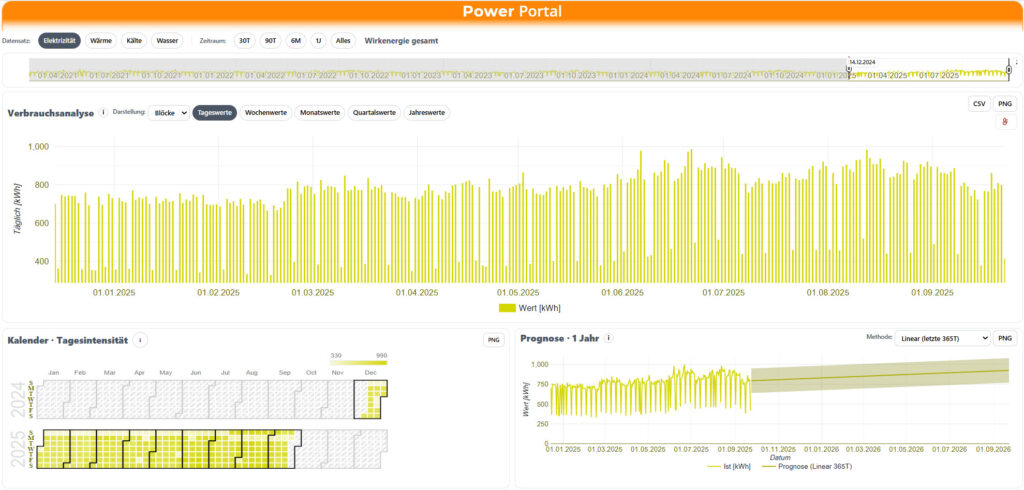The width and height of the screenshot is (1024, 490).
Task: Click the December 2024 block in the calendar heatmap
Action: [371, 402]
